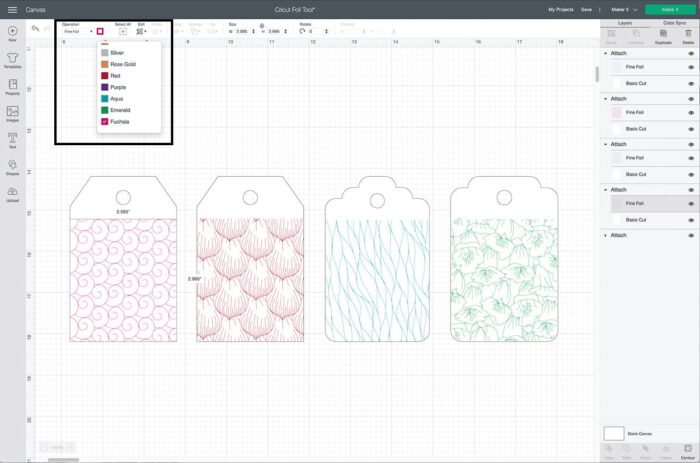
Task: Open the Templates panel
Action: [x=12, y=60]
